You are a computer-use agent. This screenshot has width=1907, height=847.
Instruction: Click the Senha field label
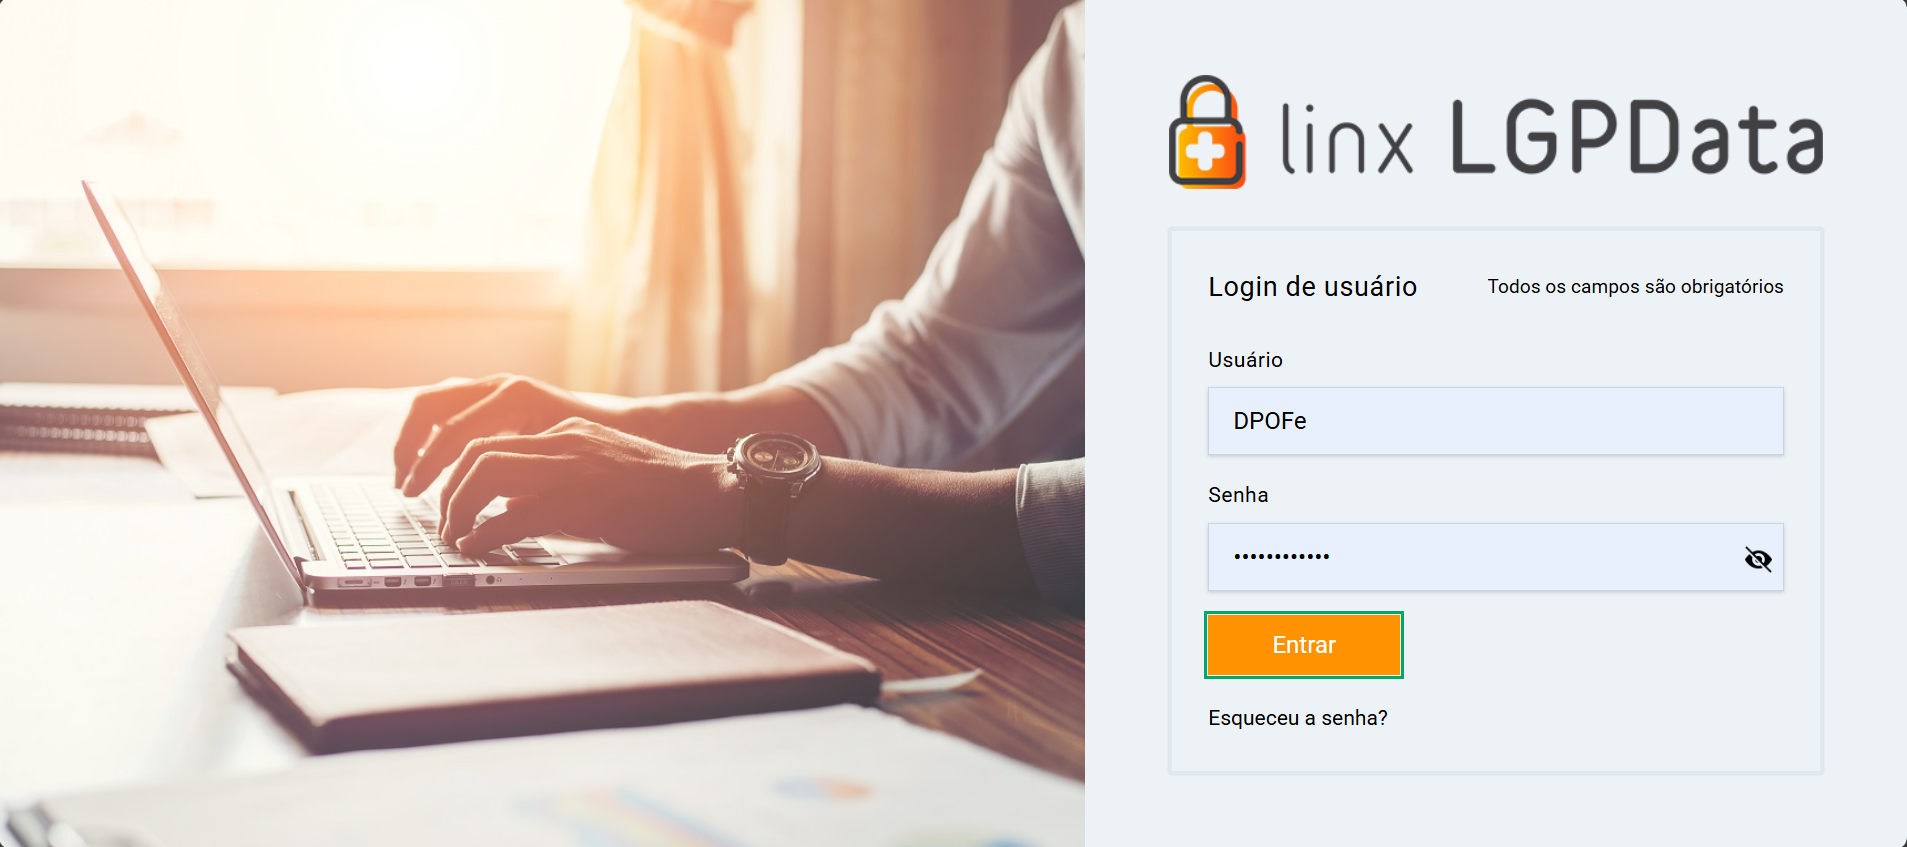point(1238,495)
